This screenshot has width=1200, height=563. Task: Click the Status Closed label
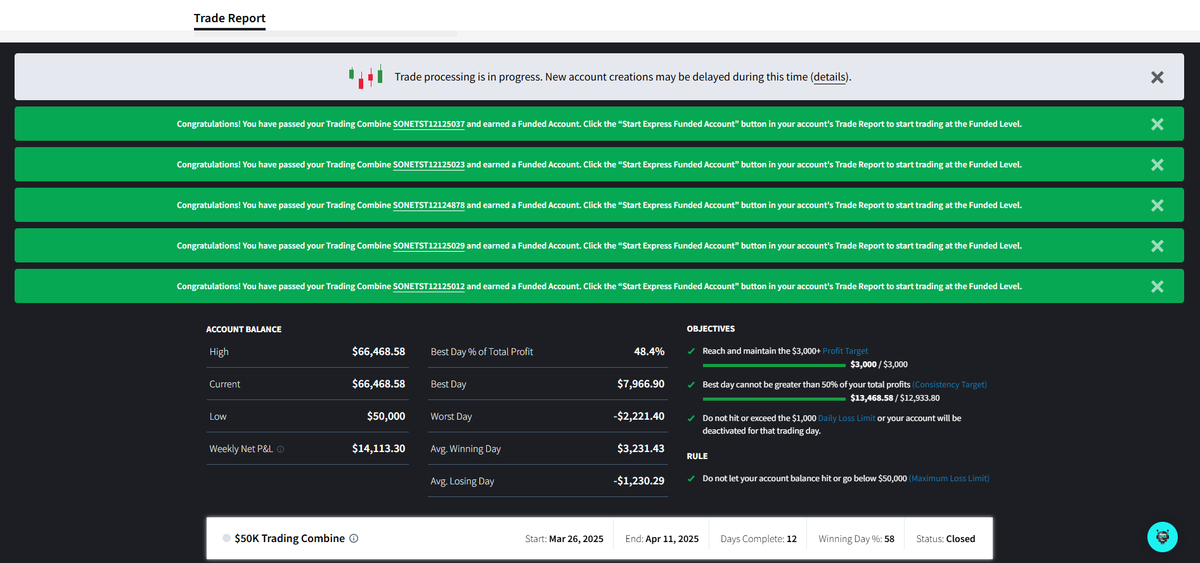click(960, 538)
